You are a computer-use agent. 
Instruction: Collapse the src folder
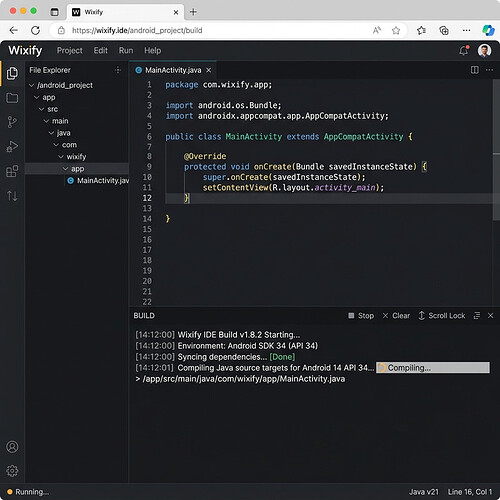tap(41, 109)
